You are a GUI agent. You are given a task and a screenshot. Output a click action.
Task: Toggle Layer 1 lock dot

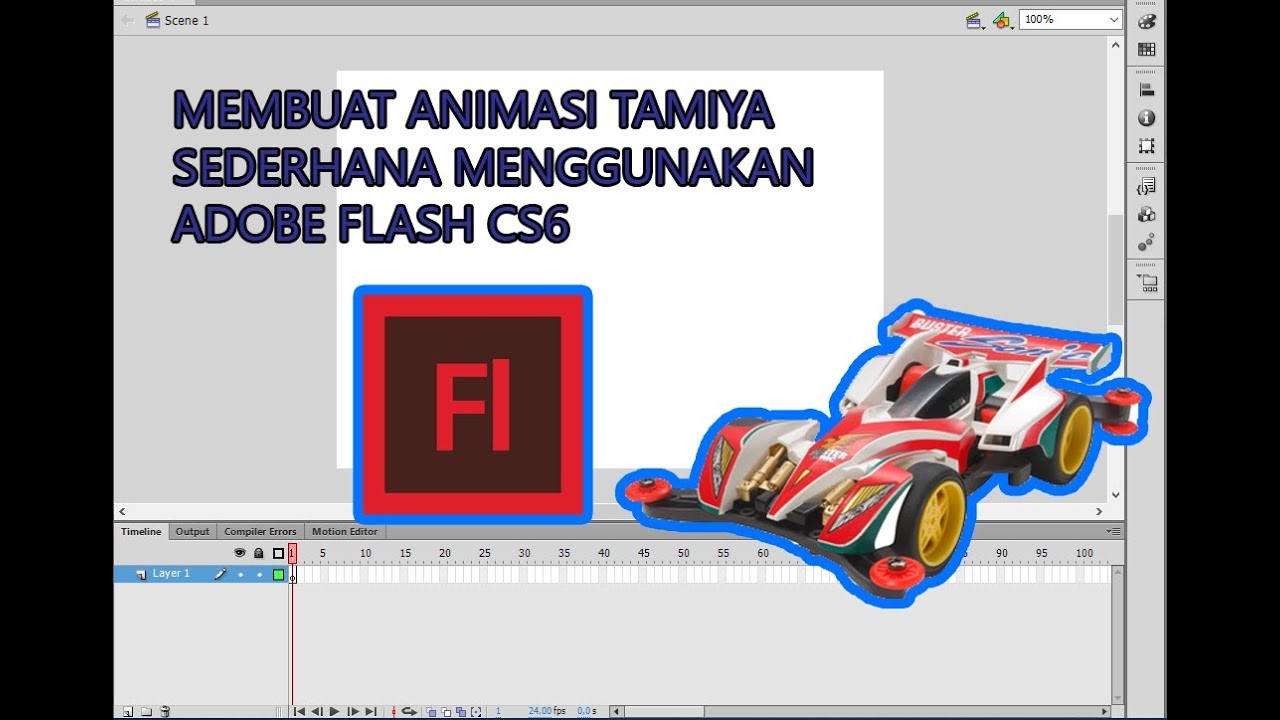259,575
